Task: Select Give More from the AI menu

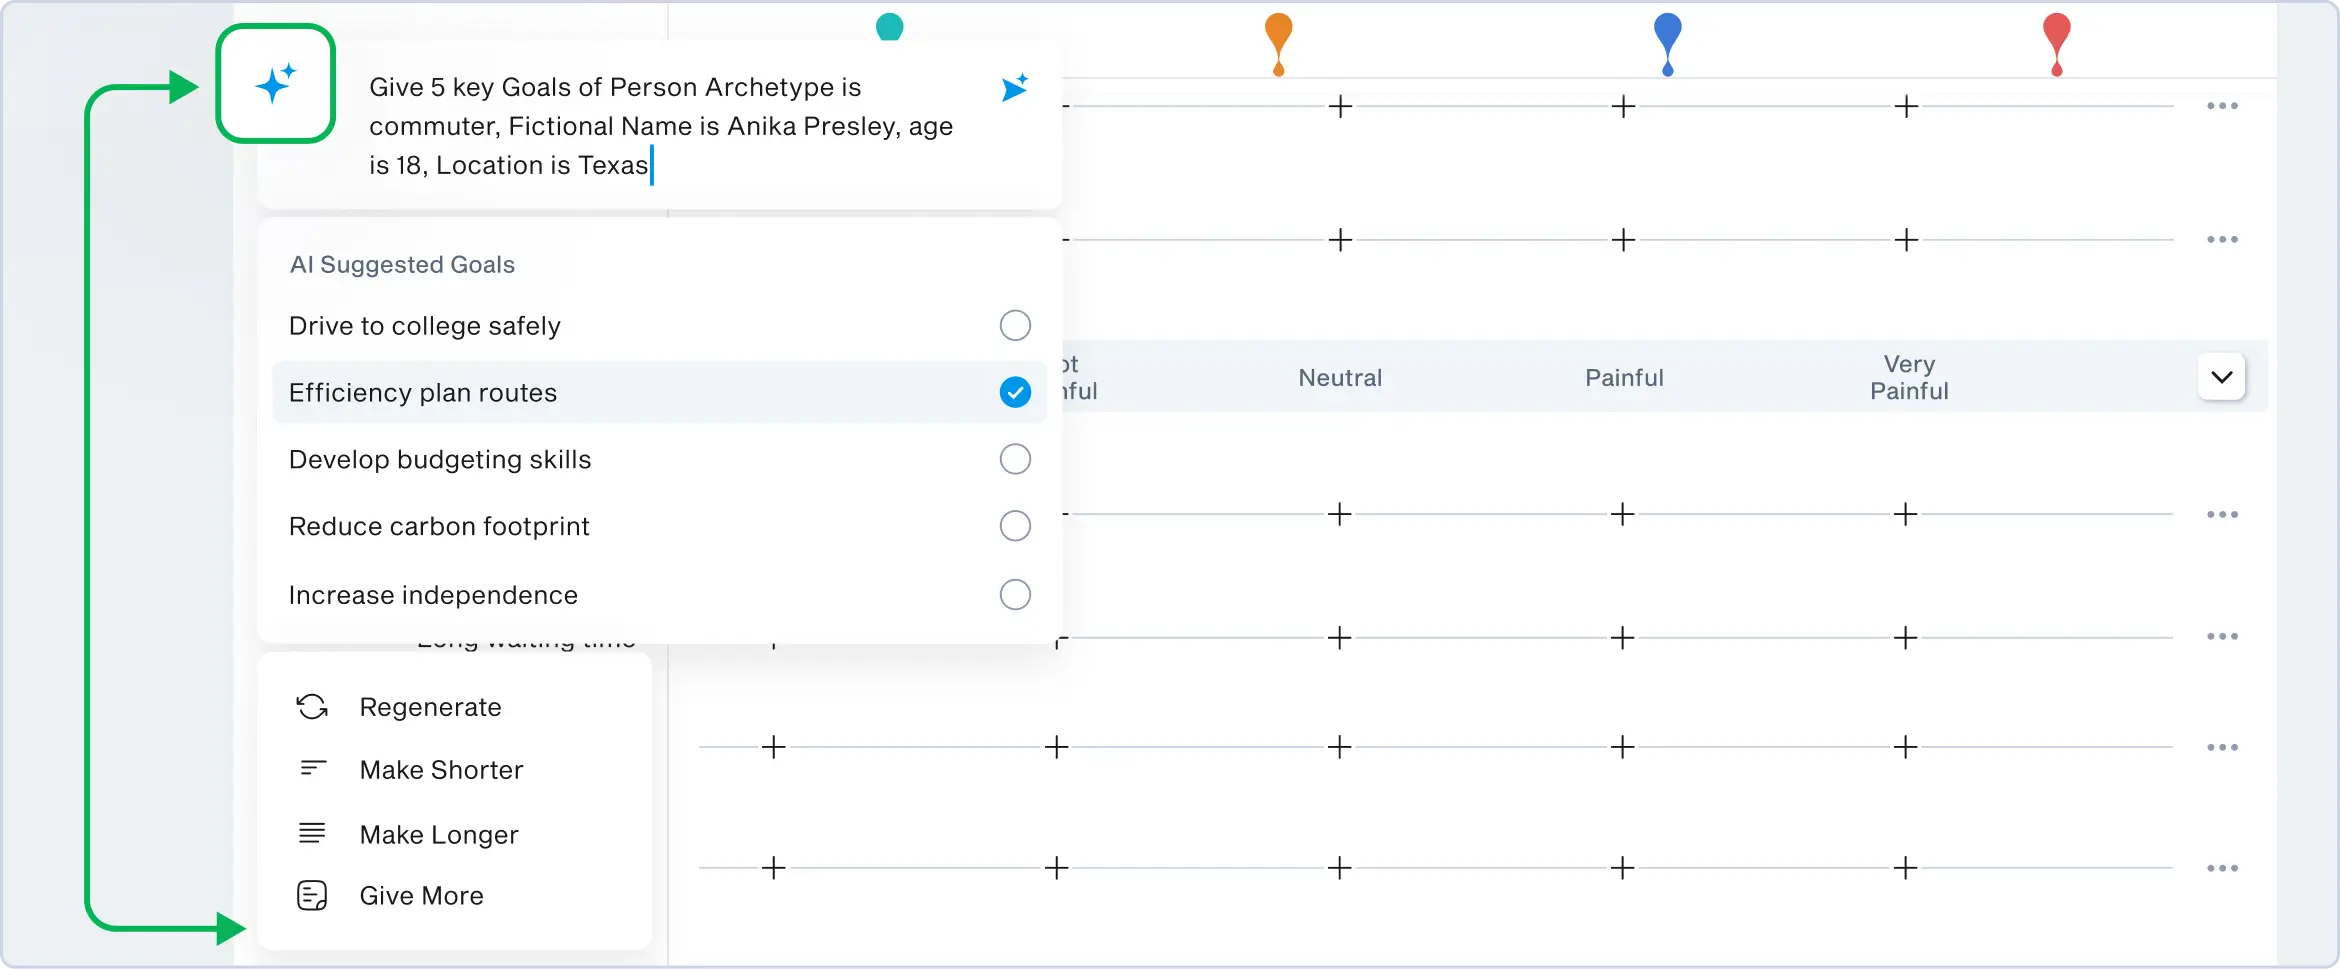Action: click(421, 896)
